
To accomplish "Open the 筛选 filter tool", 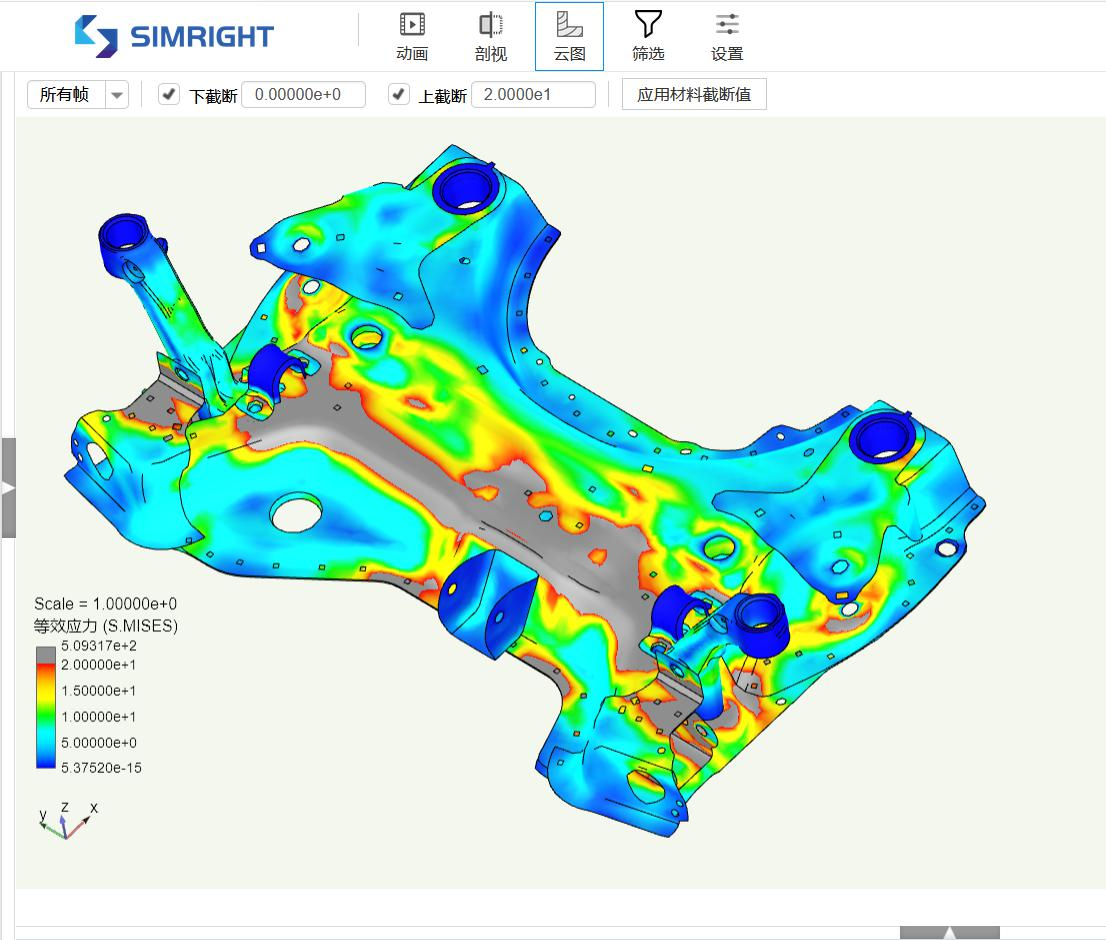I will 648,37.
